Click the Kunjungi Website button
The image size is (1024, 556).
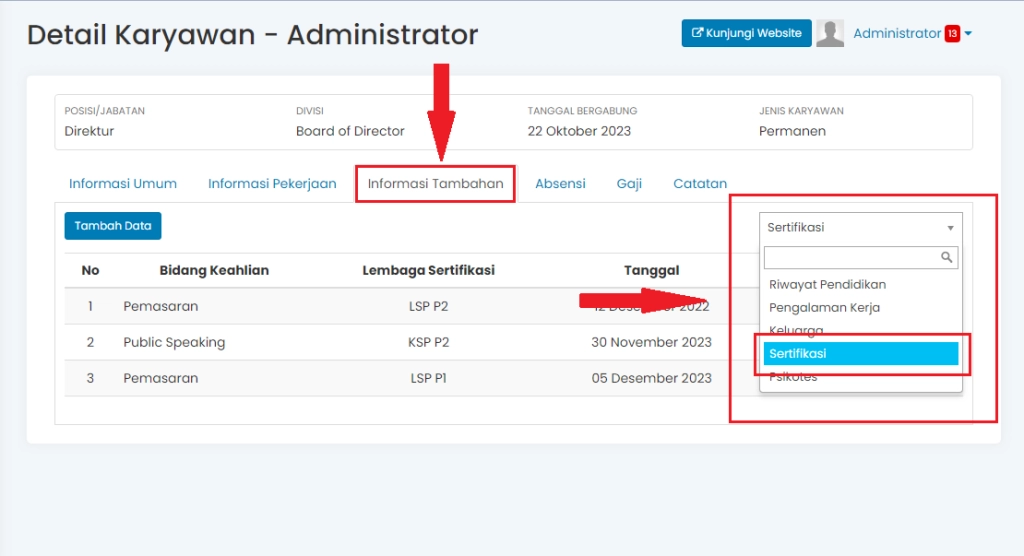point(746,33)
